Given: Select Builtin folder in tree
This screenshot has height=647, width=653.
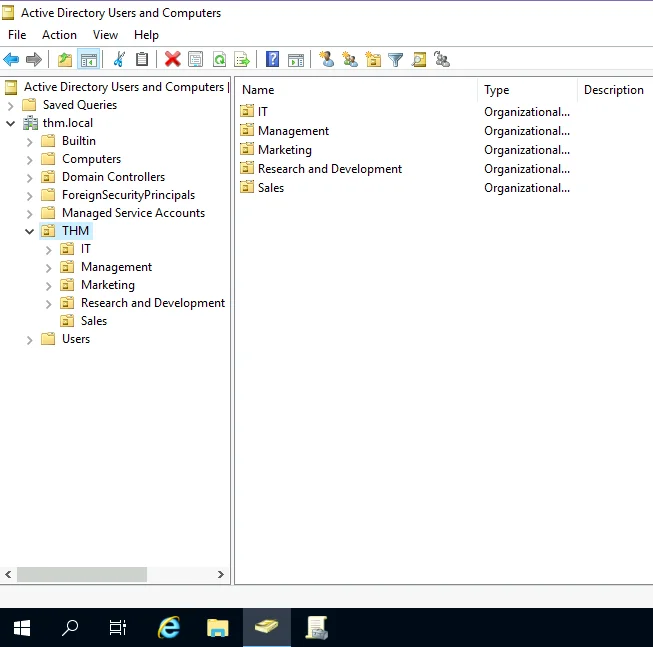Looking at the screenshot, I should (x=79, y=141).
